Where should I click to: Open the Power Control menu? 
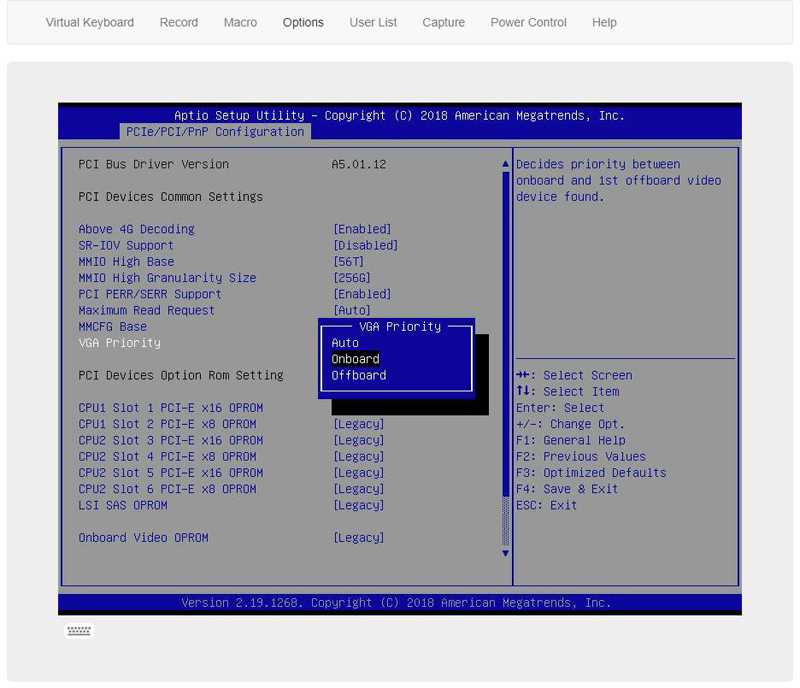point(528,22)
